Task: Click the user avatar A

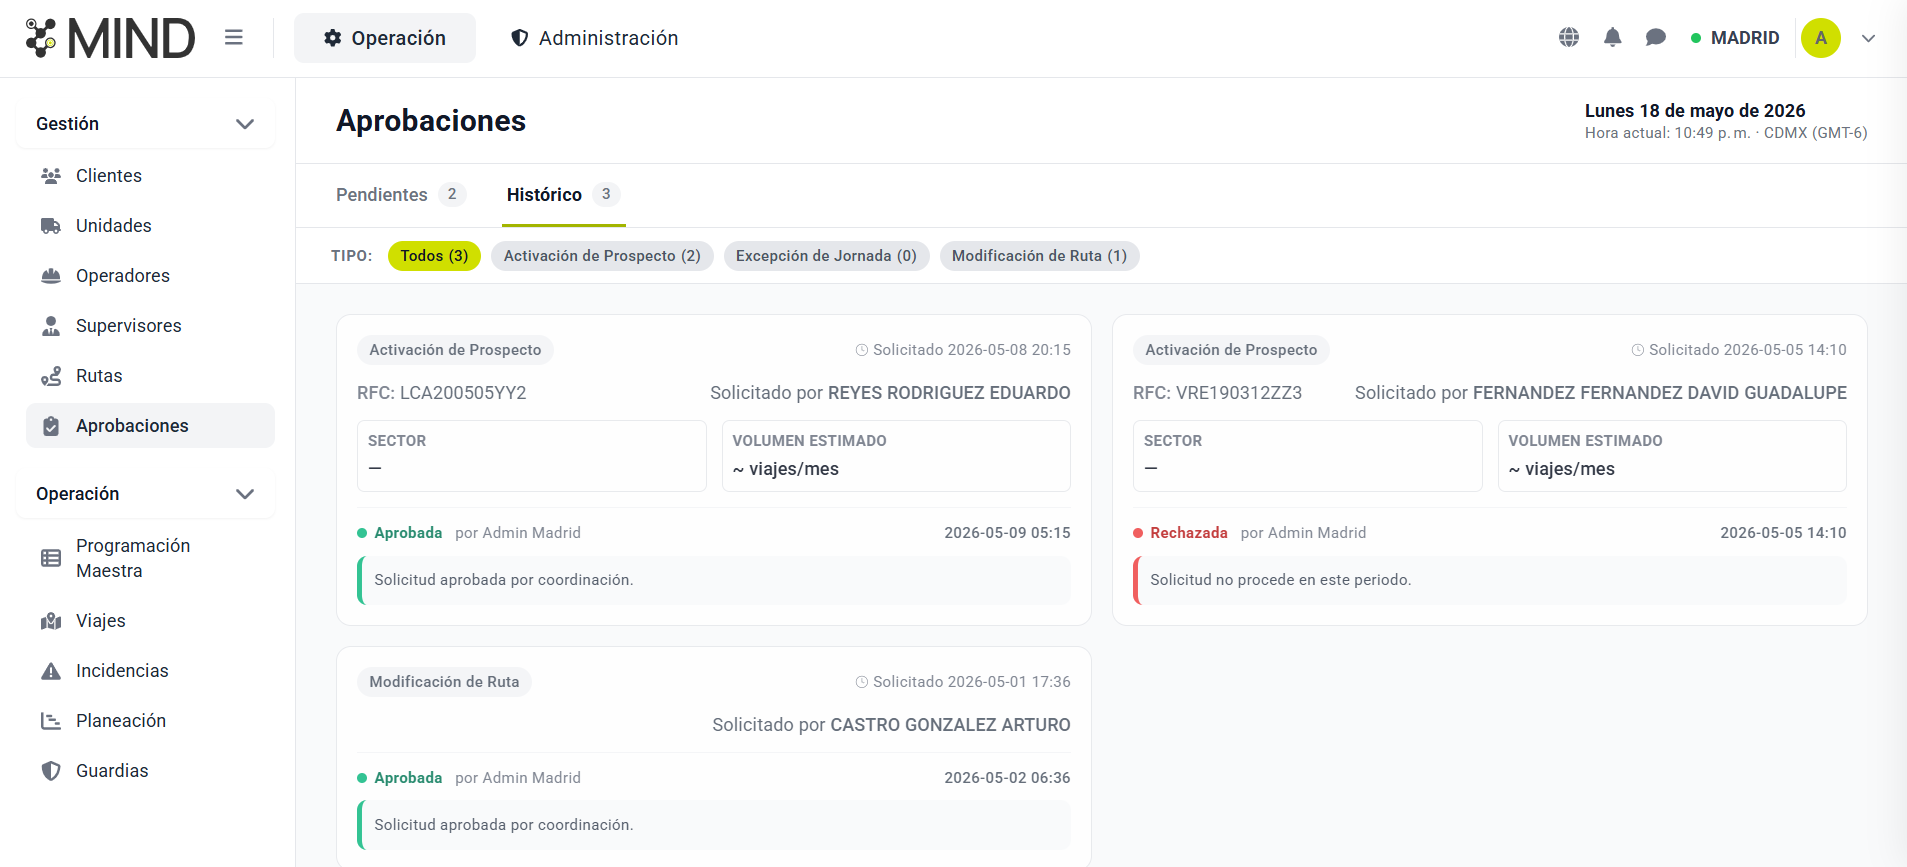Action: (x=1821, y=38)
